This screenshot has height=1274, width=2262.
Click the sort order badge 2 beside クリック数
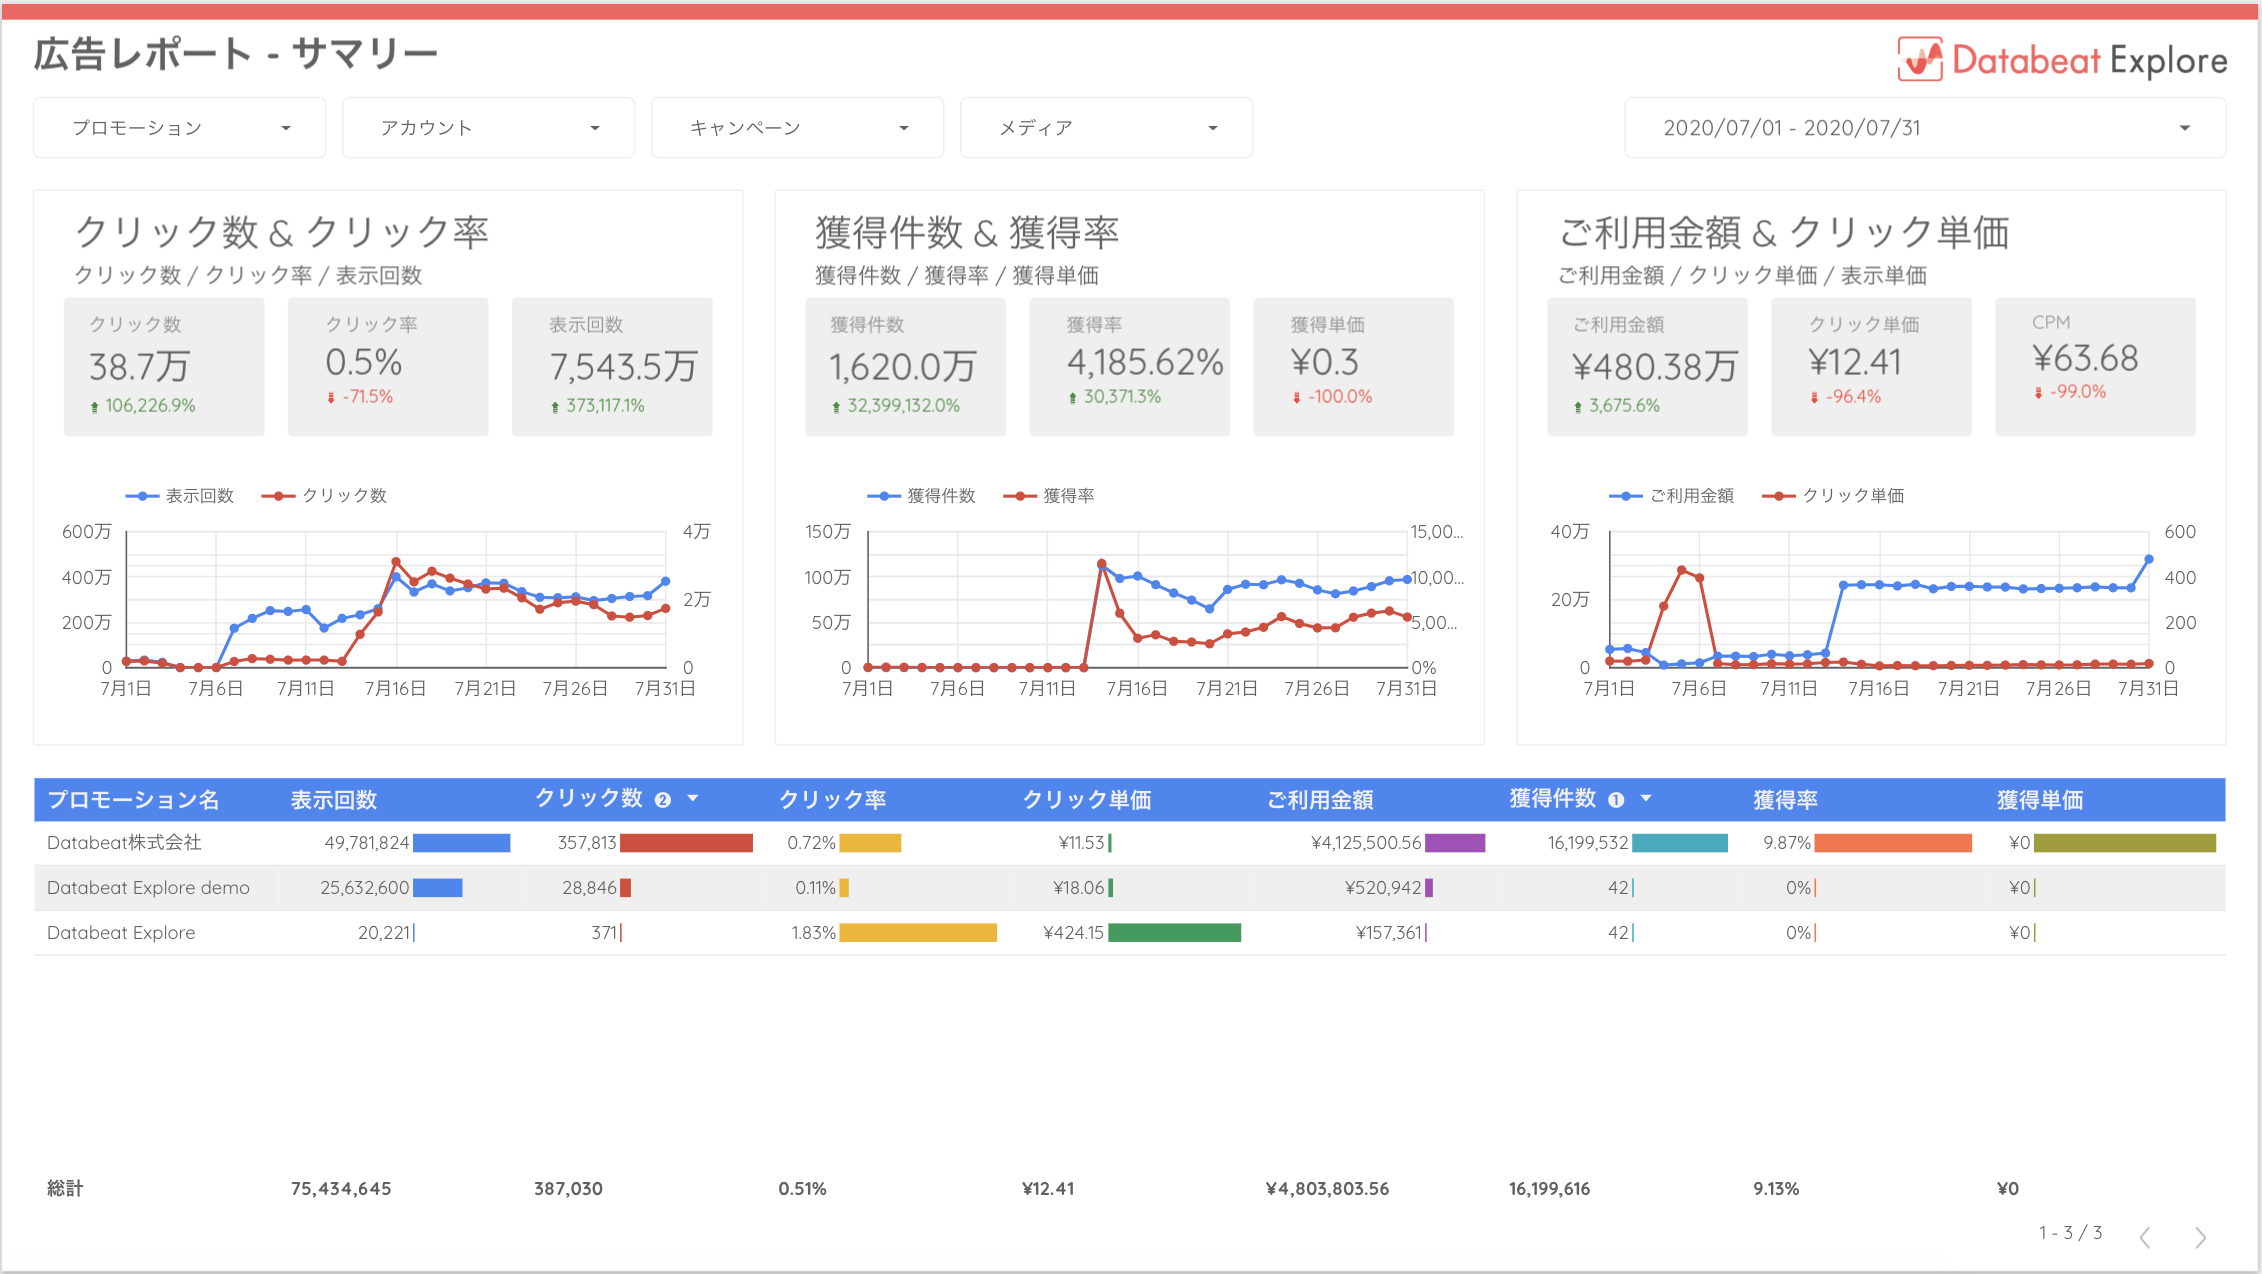click(x=662, y=800)
